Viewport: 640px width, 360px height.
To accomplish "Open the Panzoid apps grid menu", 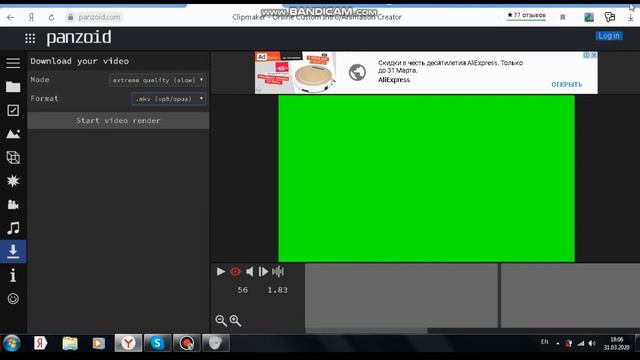I will [x=30, y=38].
